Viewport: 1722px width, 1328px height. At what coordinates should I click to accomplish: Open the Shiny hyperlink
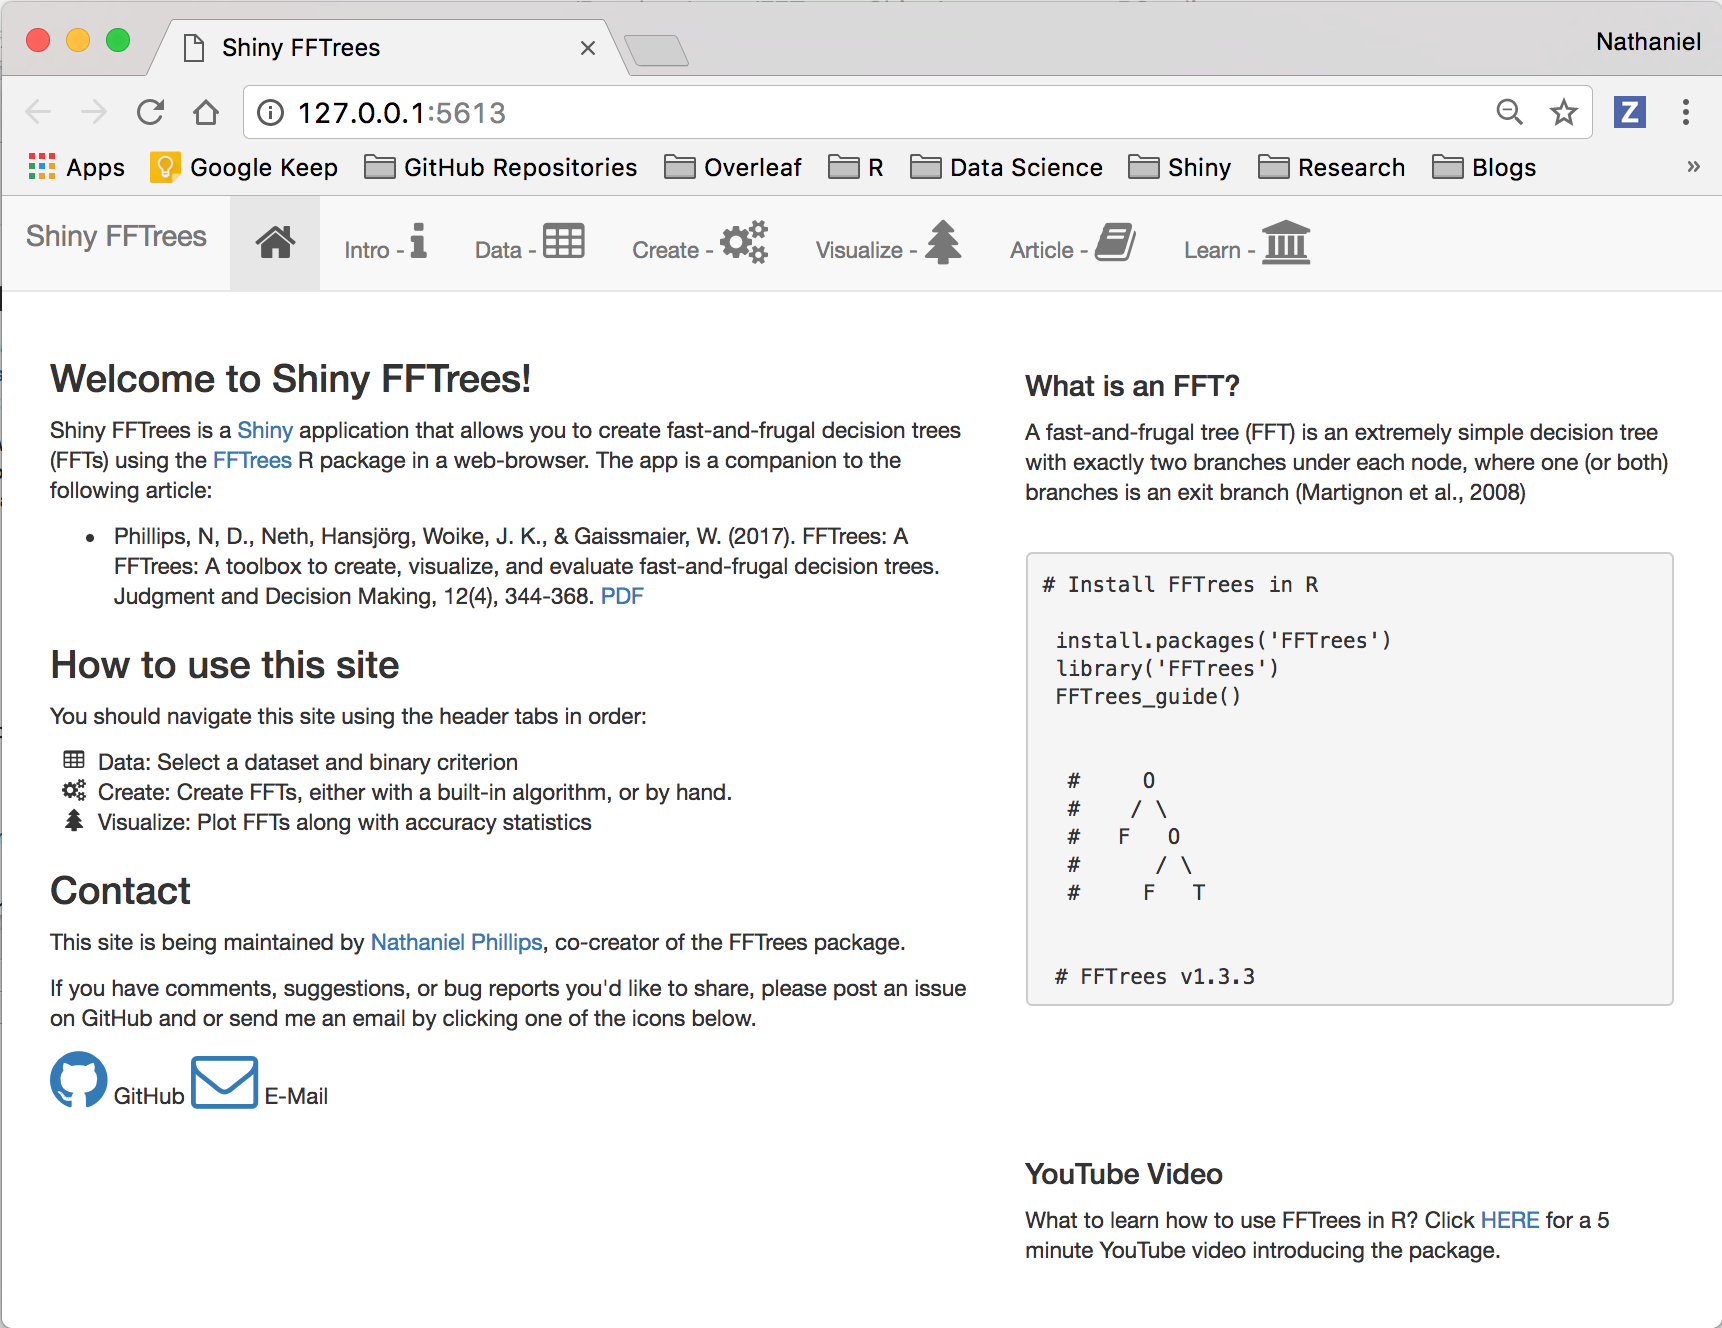(x=265, y=430)
